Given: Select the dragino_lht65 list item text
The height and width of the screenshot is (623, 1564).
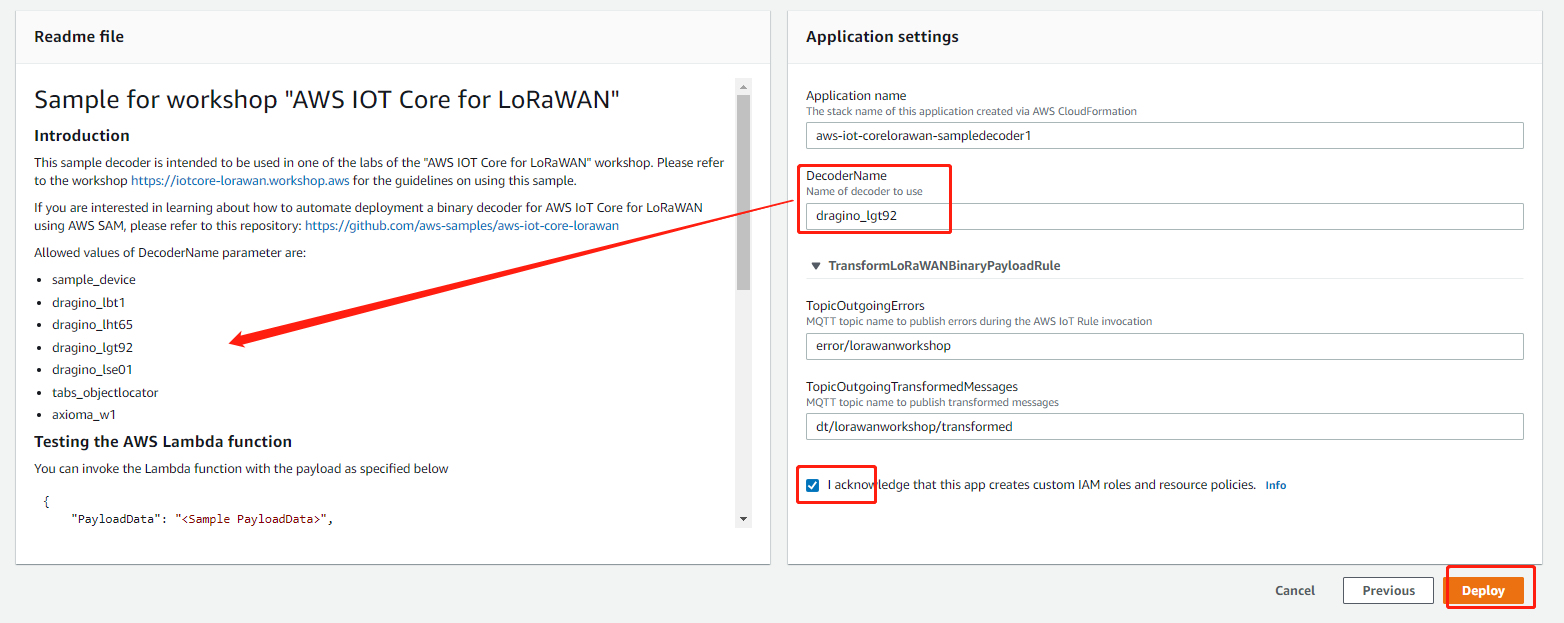Looking at the screenshot, I should pos(92,325).
